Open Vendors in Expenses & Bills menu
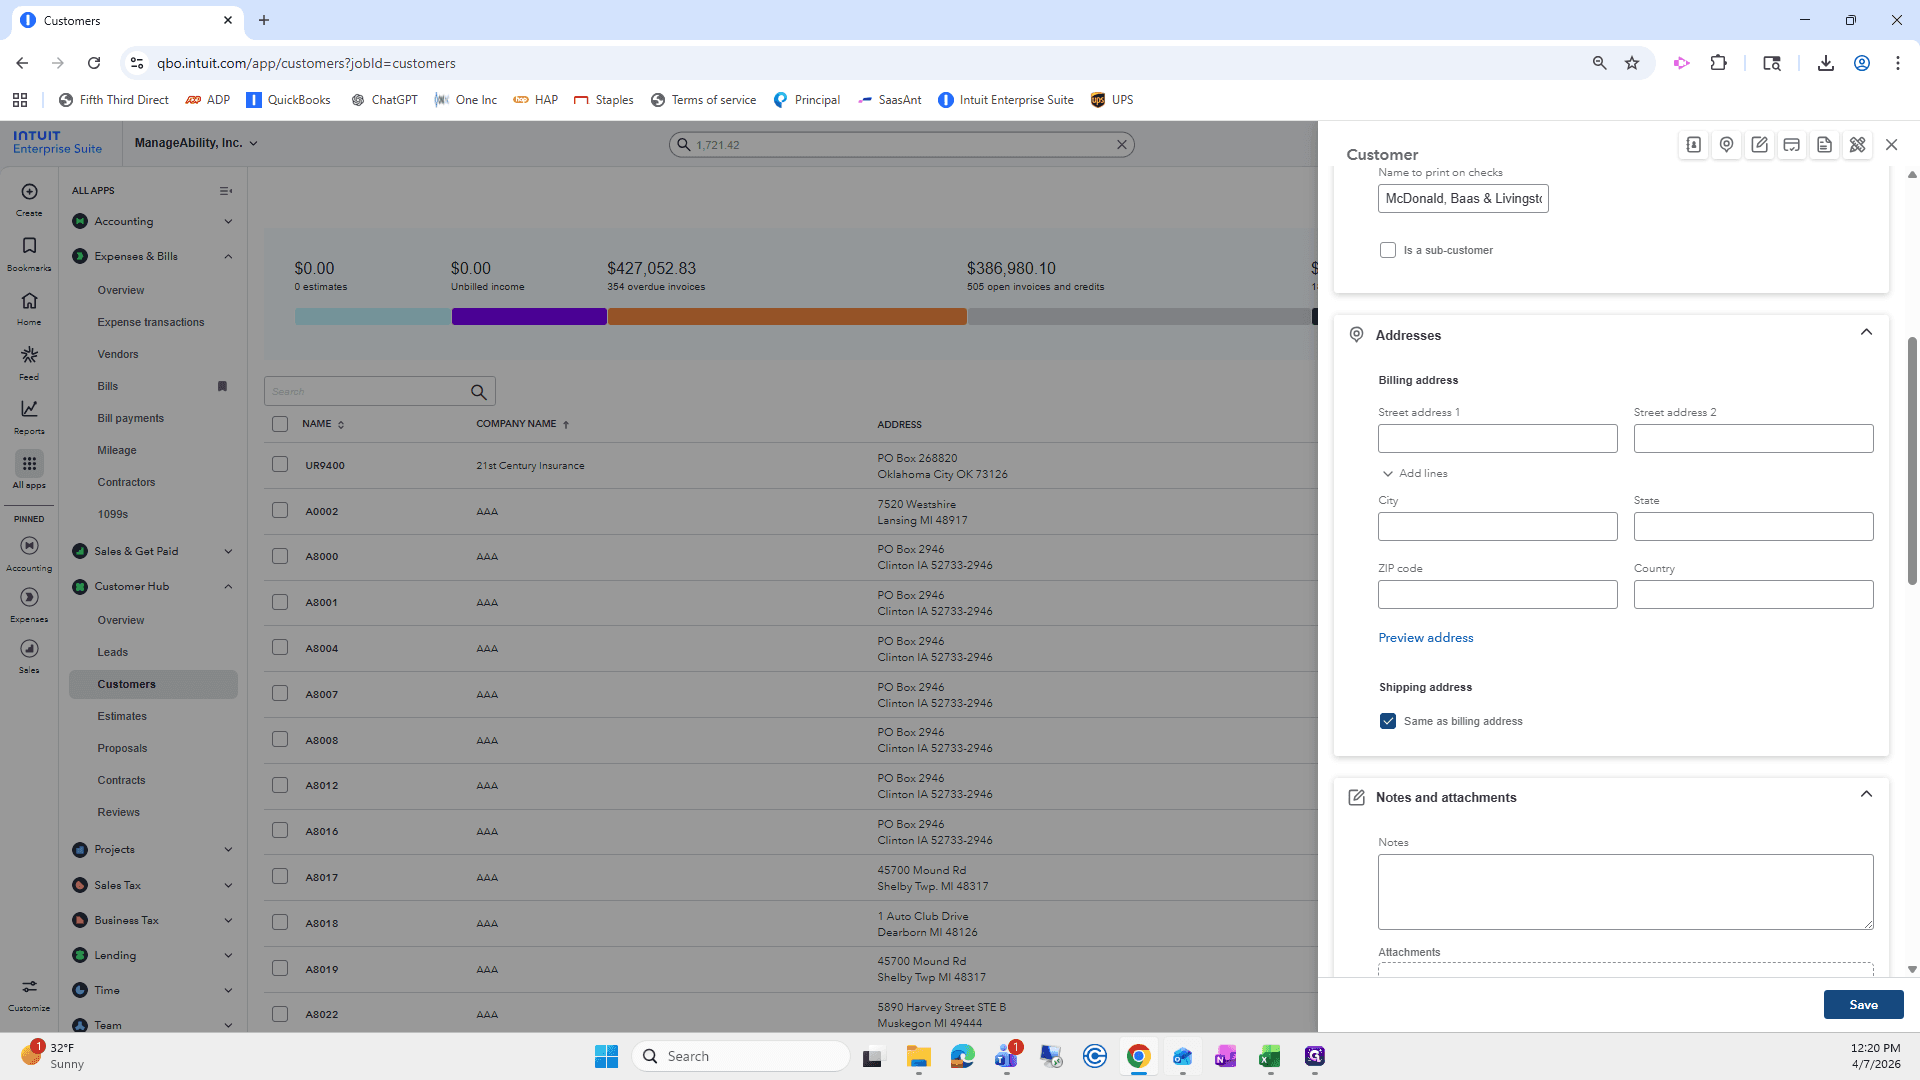Image resolution: width=1920 pixels, height=1080 pixels. click(x=118, y=354)
